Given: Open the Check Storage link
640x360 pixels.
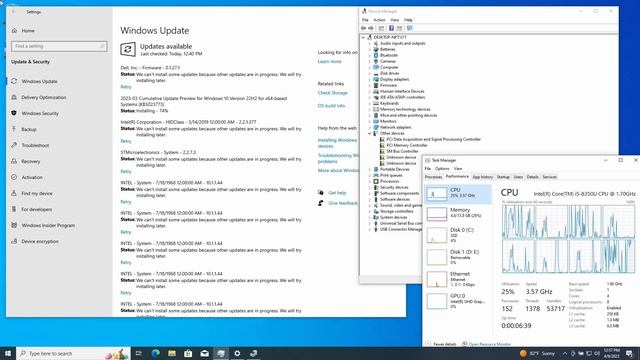Looking at the screenshot, I should (x=333, y=93).
